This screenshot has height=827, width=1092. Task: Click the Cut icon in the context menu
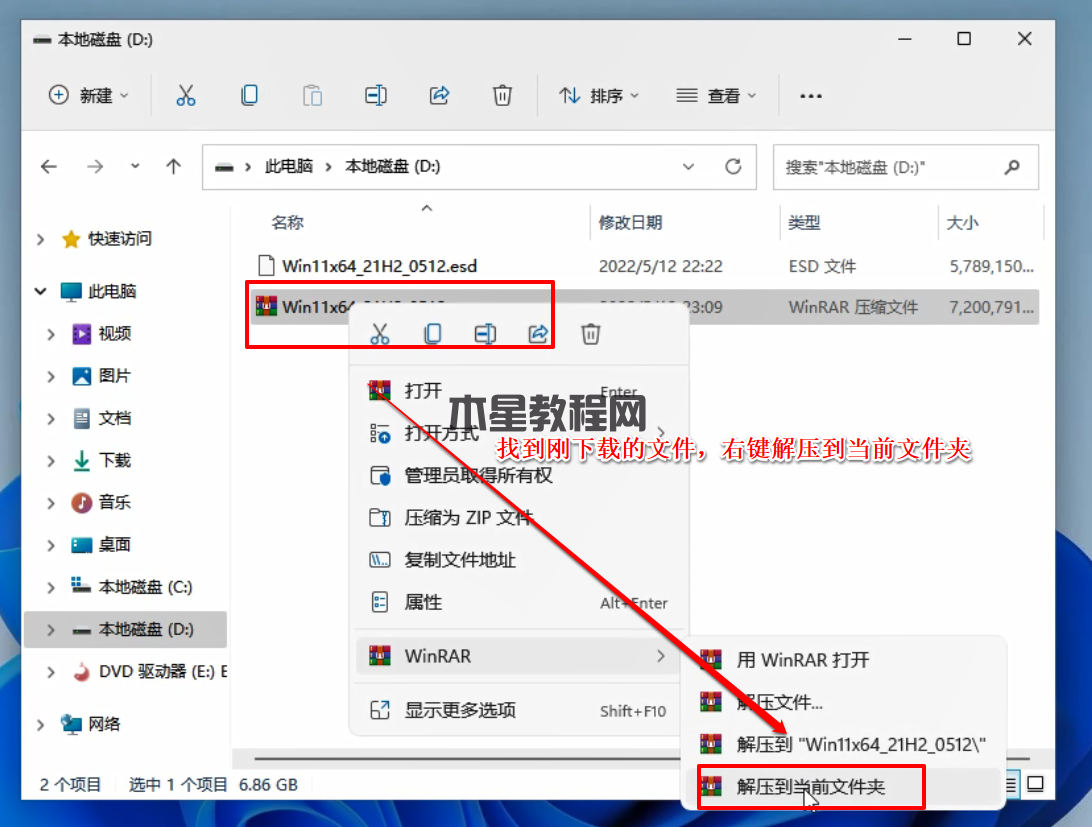(x=380, y=334)
